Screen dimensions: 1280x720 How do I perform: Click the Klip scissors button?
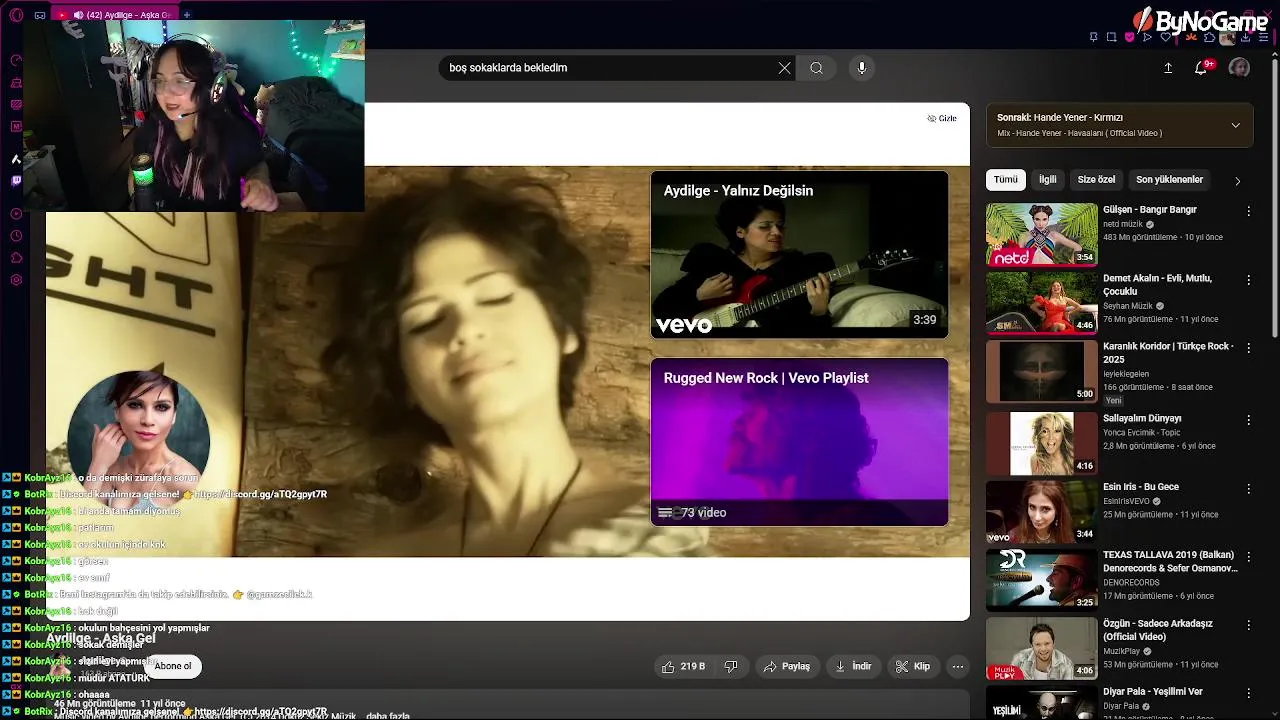(912, 666)
